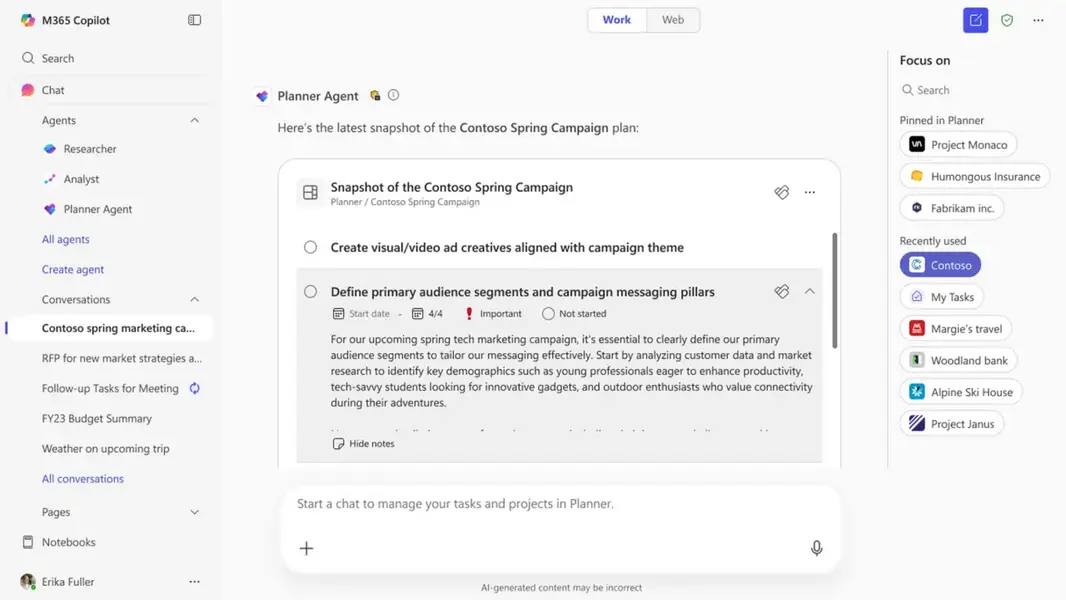Open FY23 Budget Summary conversation
This screenshot has width=1066, height=600.
tap(97, 419)
